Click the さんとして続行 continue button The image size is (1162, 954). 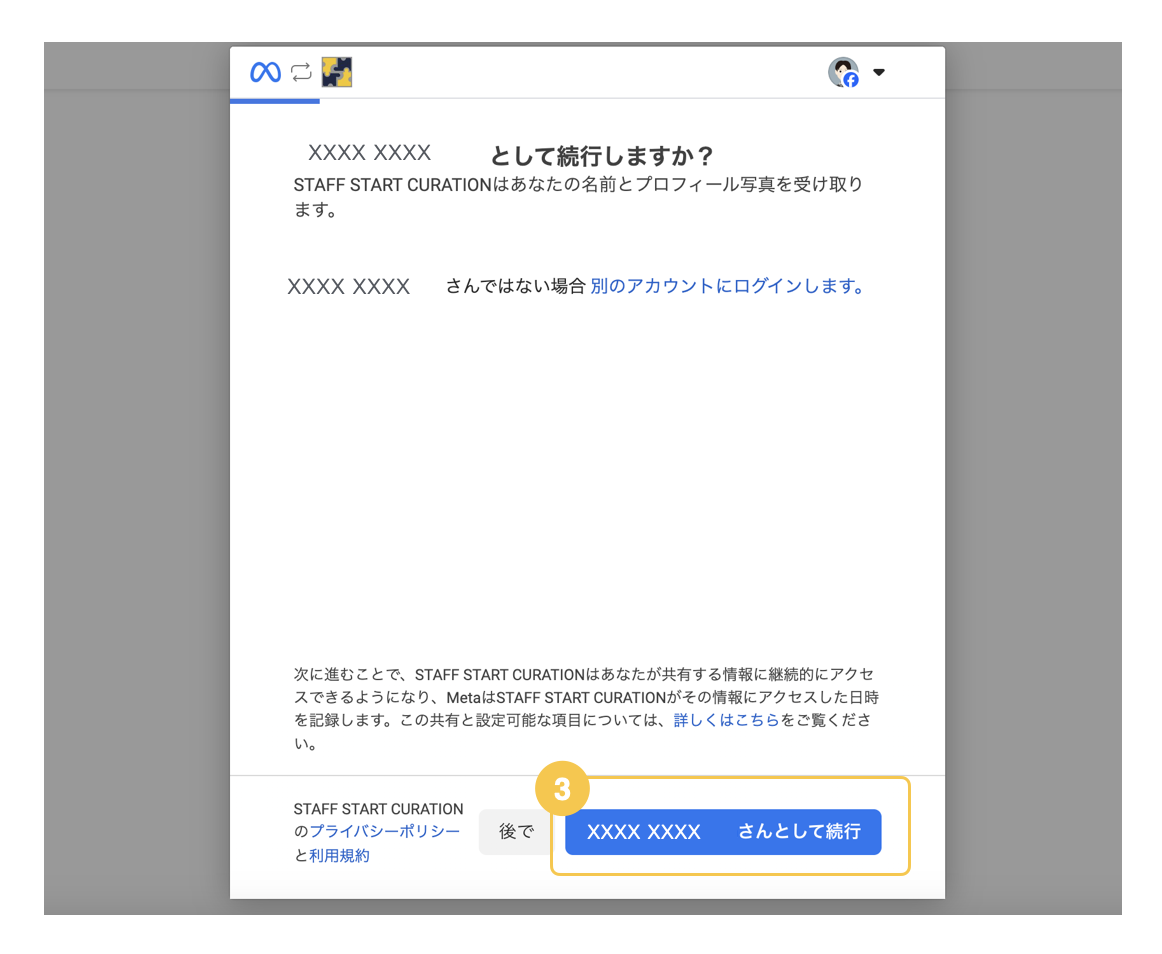click(x=723, y=832)
